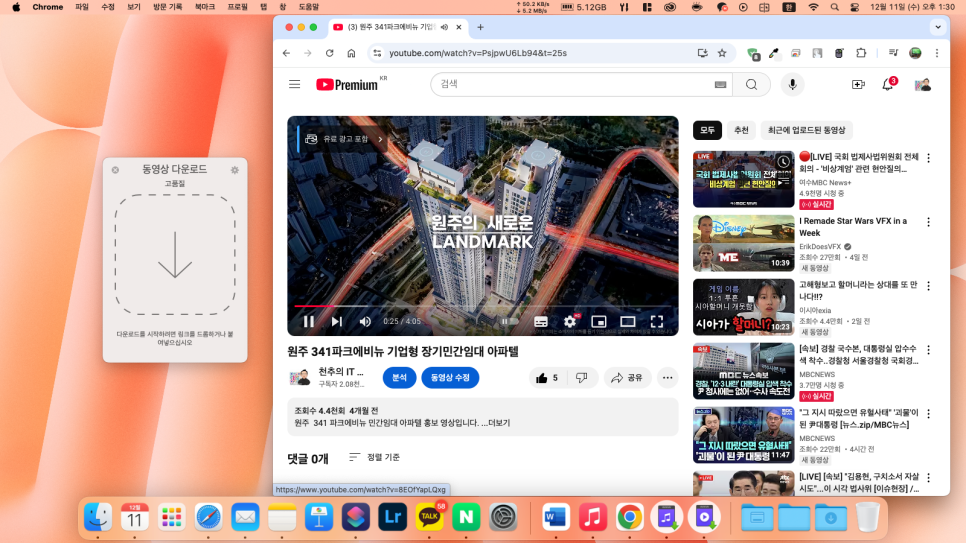Open the 그 지시 따랐으면 유혈사태 video title

coord(859,418)
